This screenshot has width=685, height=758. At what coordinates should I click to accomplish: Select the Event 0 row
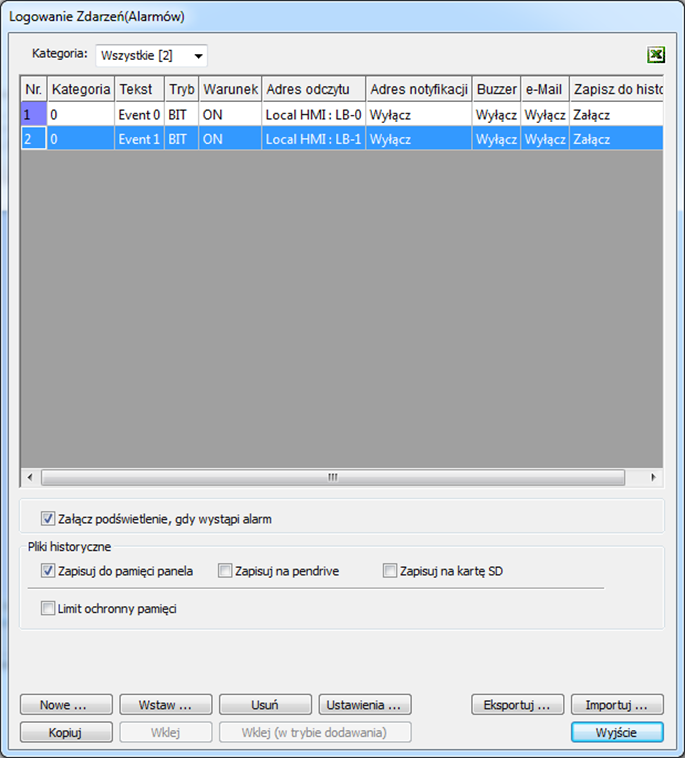tap(342, 115)
